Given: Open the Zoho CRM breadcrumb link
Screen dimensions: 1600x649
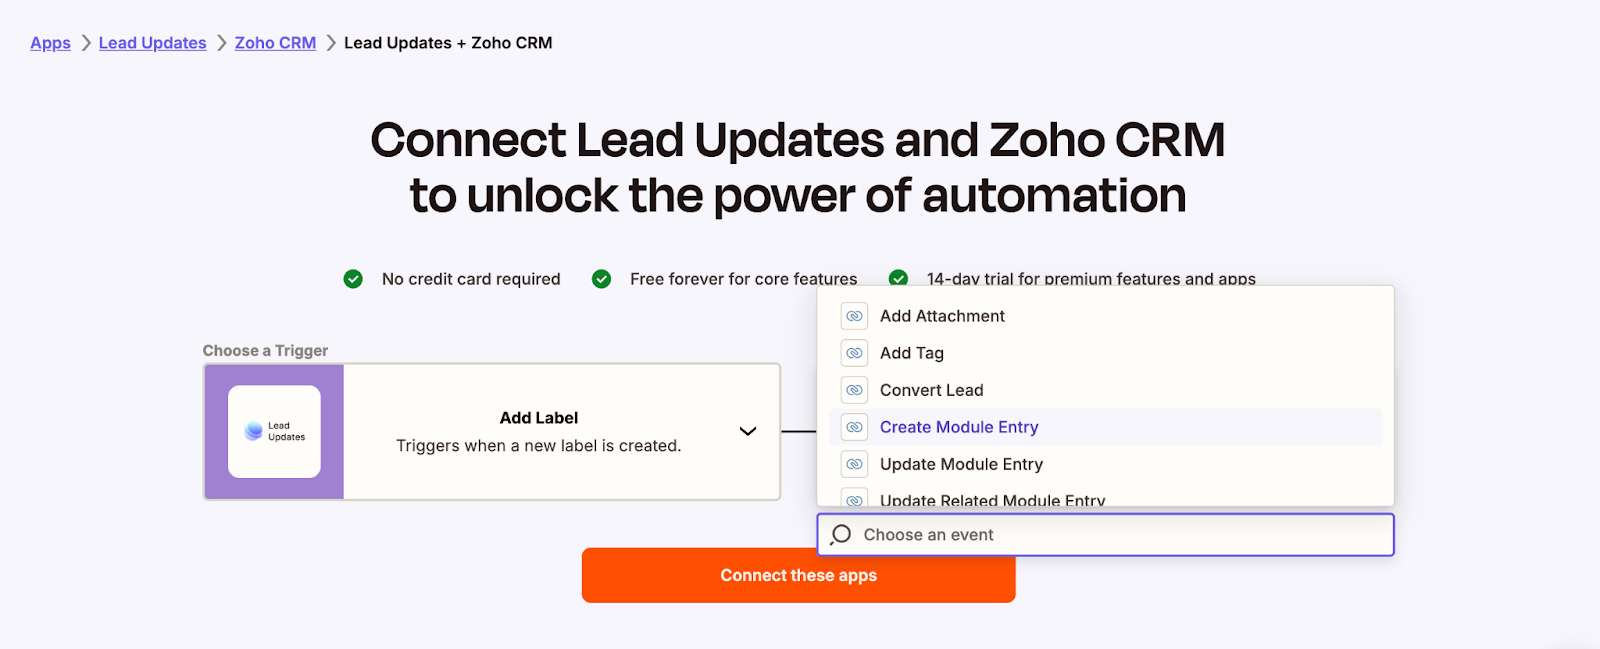Looking at the screenshot, I should point(275,43).
